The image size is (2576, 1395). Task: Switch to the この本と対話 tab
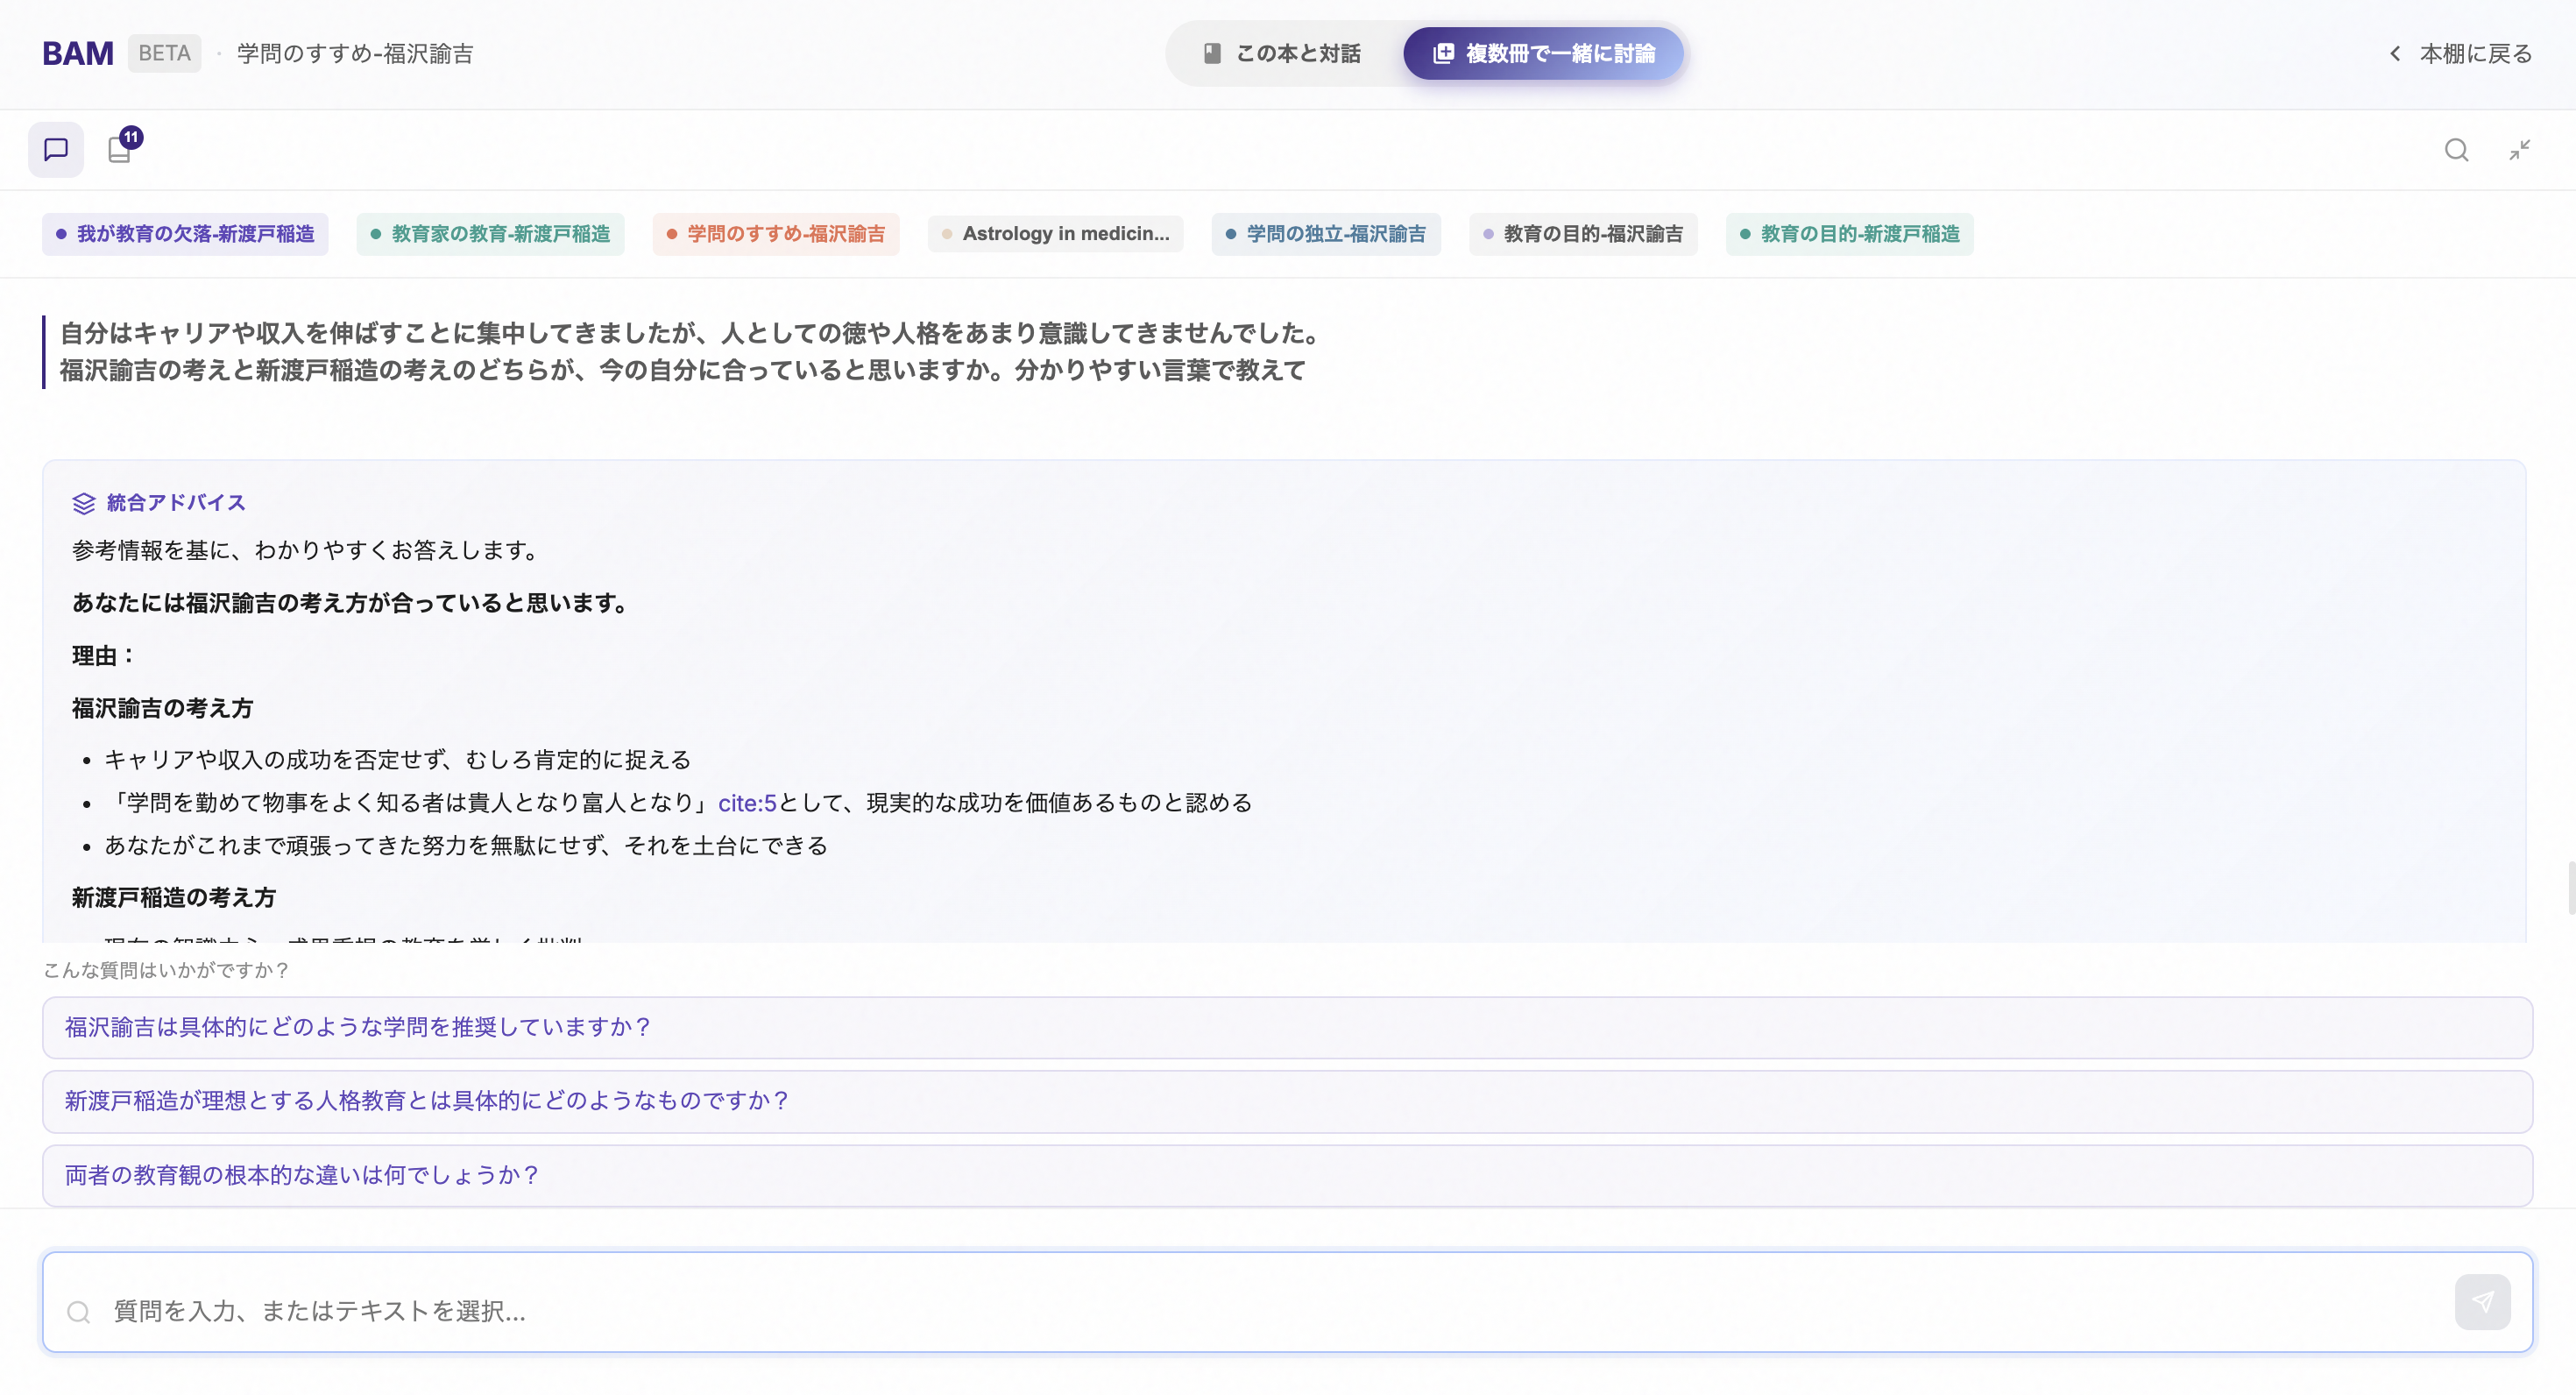1282,53
